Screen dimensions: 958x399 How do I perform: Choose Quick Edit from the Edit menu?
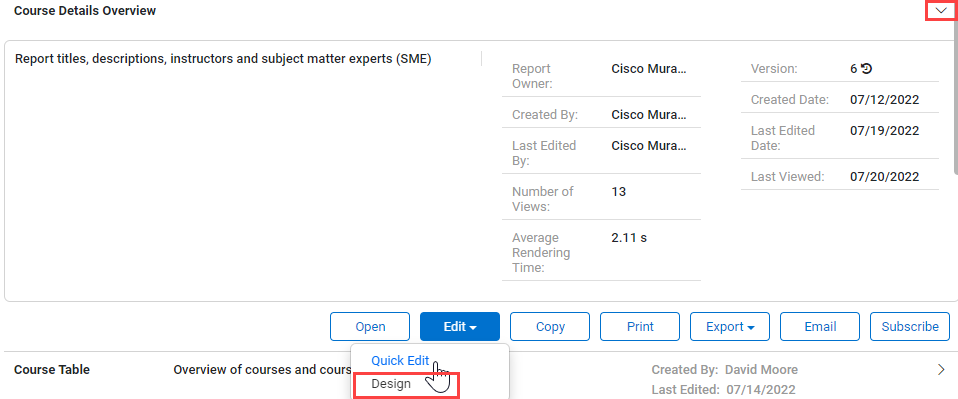pos(400,361)
